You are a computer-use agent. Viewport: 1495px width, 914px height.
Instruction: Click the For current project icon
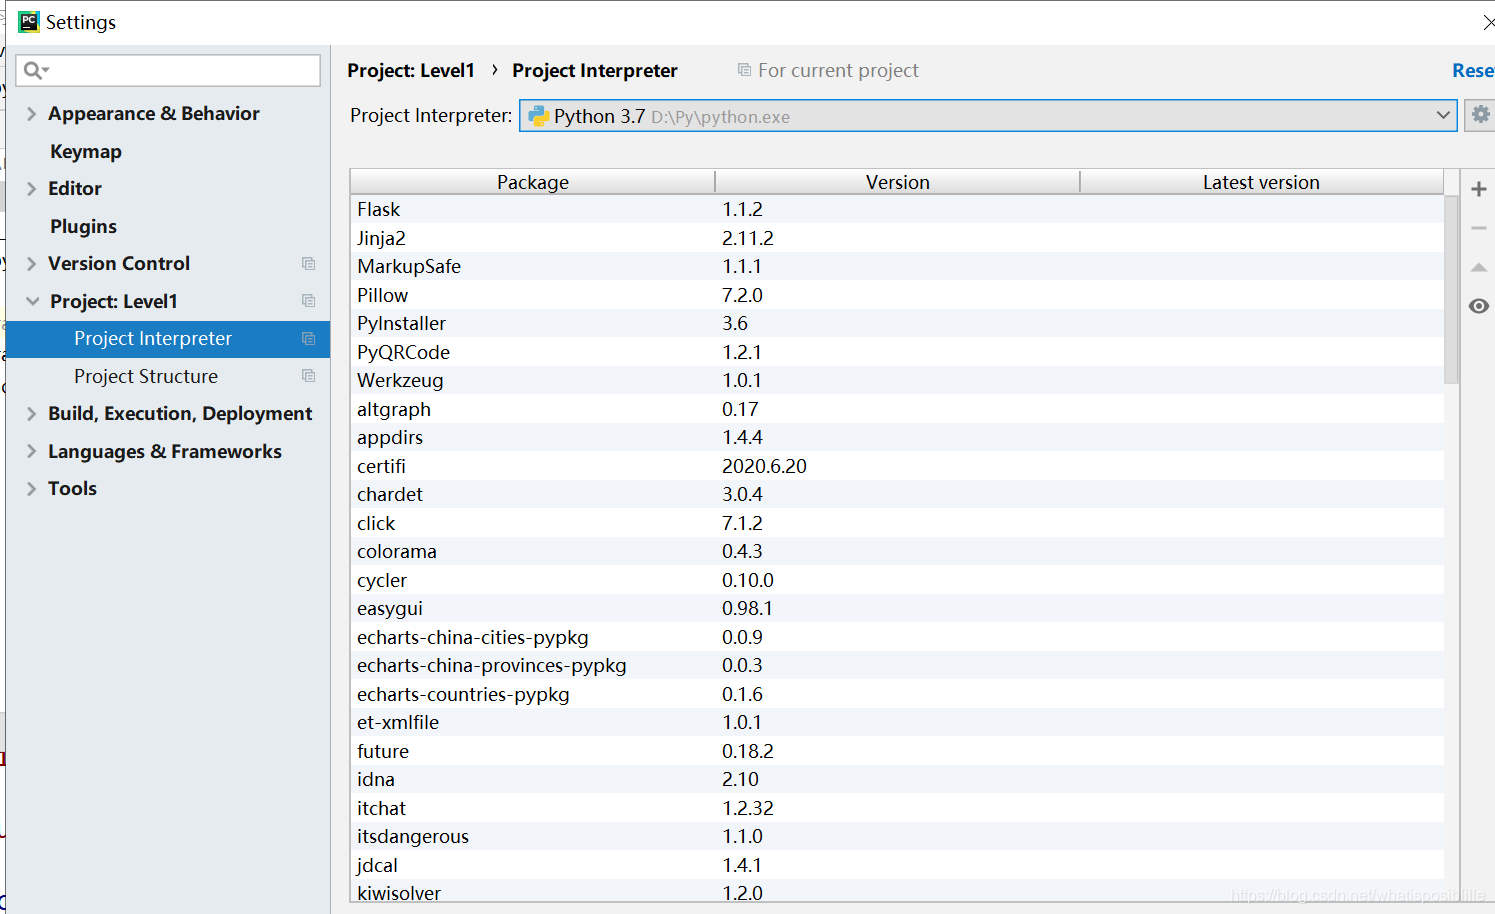pos(744,70)
